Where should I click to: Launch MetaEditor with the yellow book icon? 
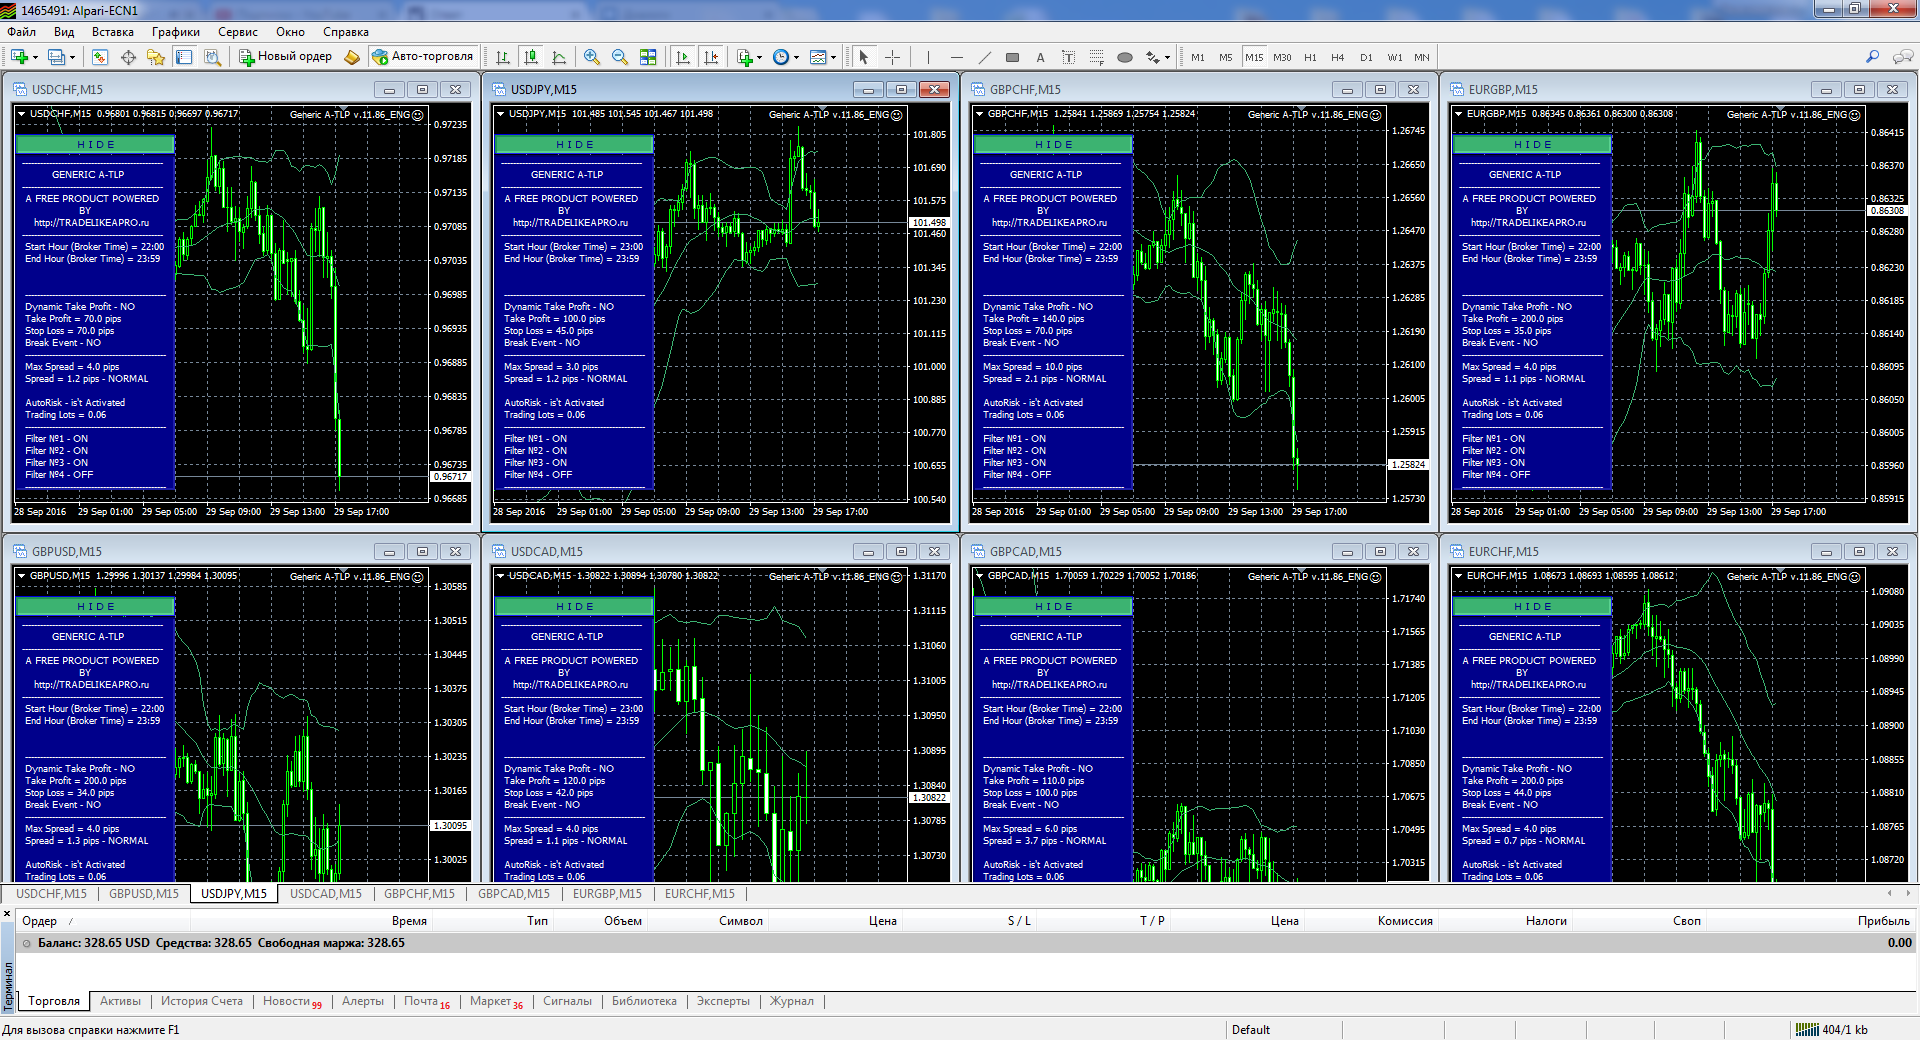click(352, 57)
